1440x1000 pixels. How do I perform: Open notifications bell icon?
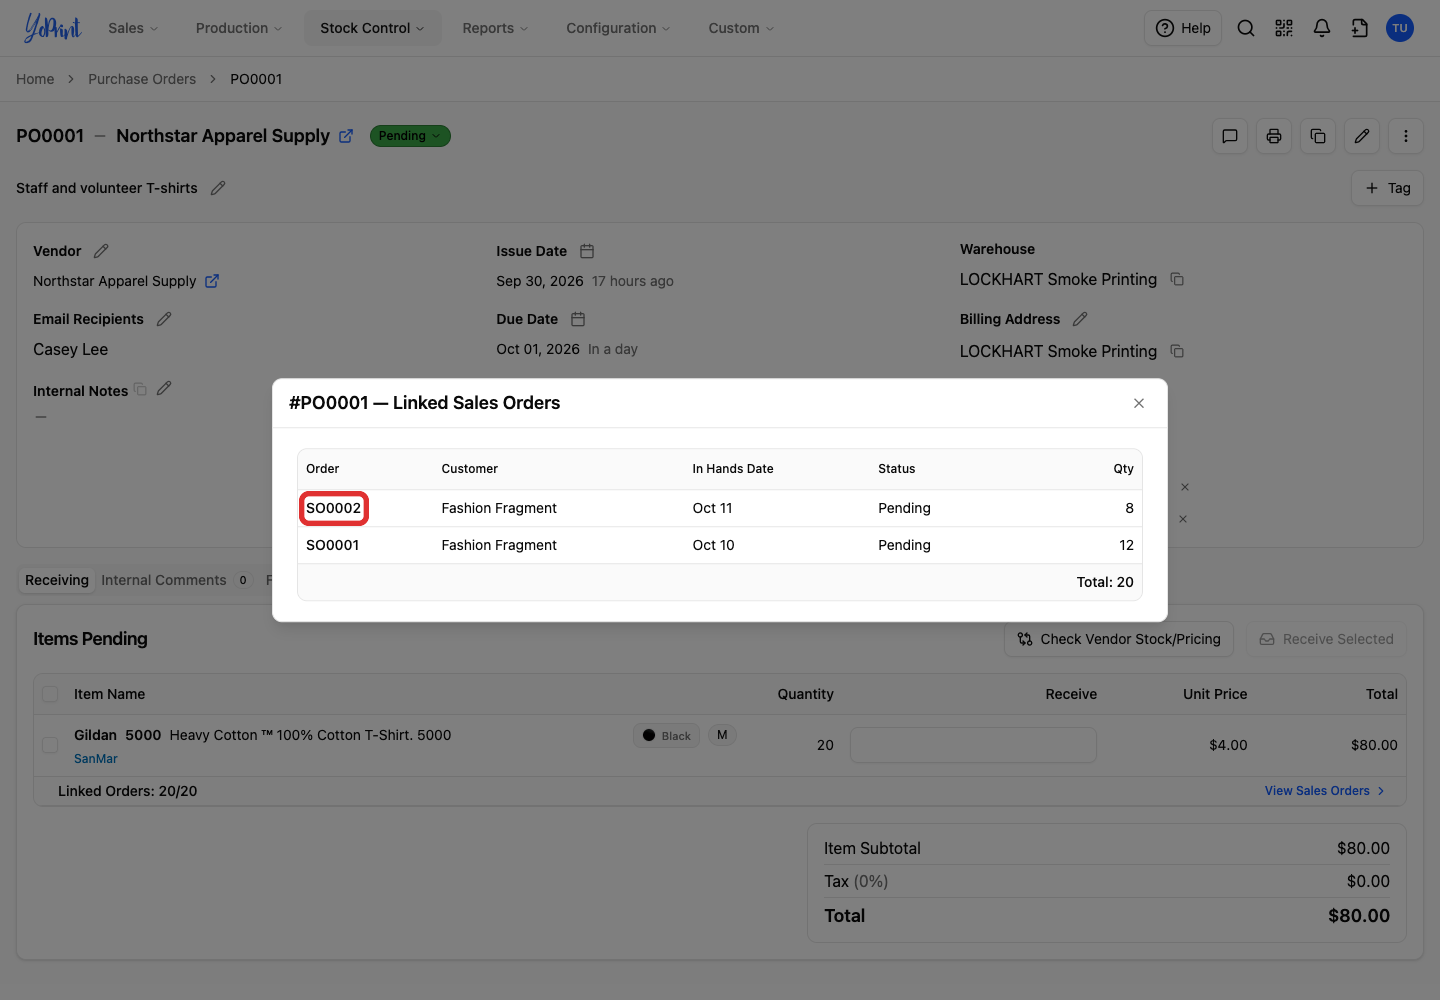1322,28
